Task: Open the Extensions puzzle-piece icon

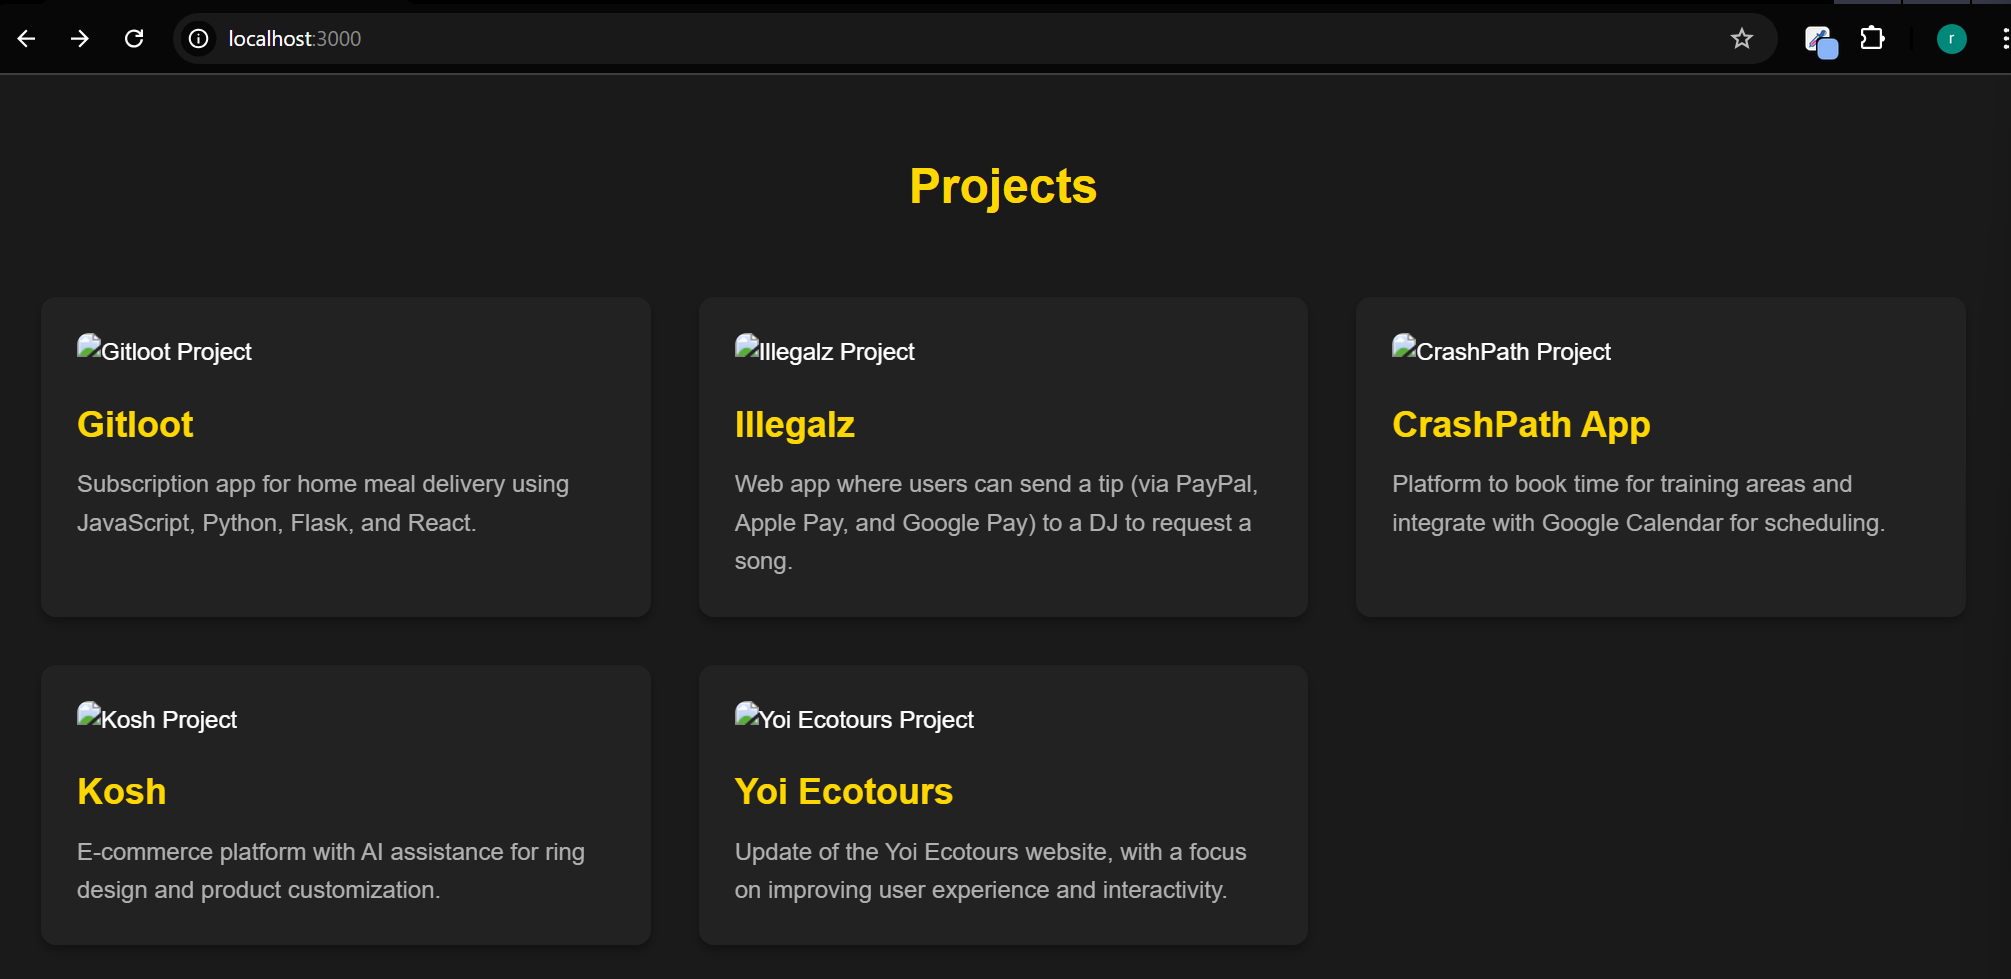Action: pos(1871,38)
